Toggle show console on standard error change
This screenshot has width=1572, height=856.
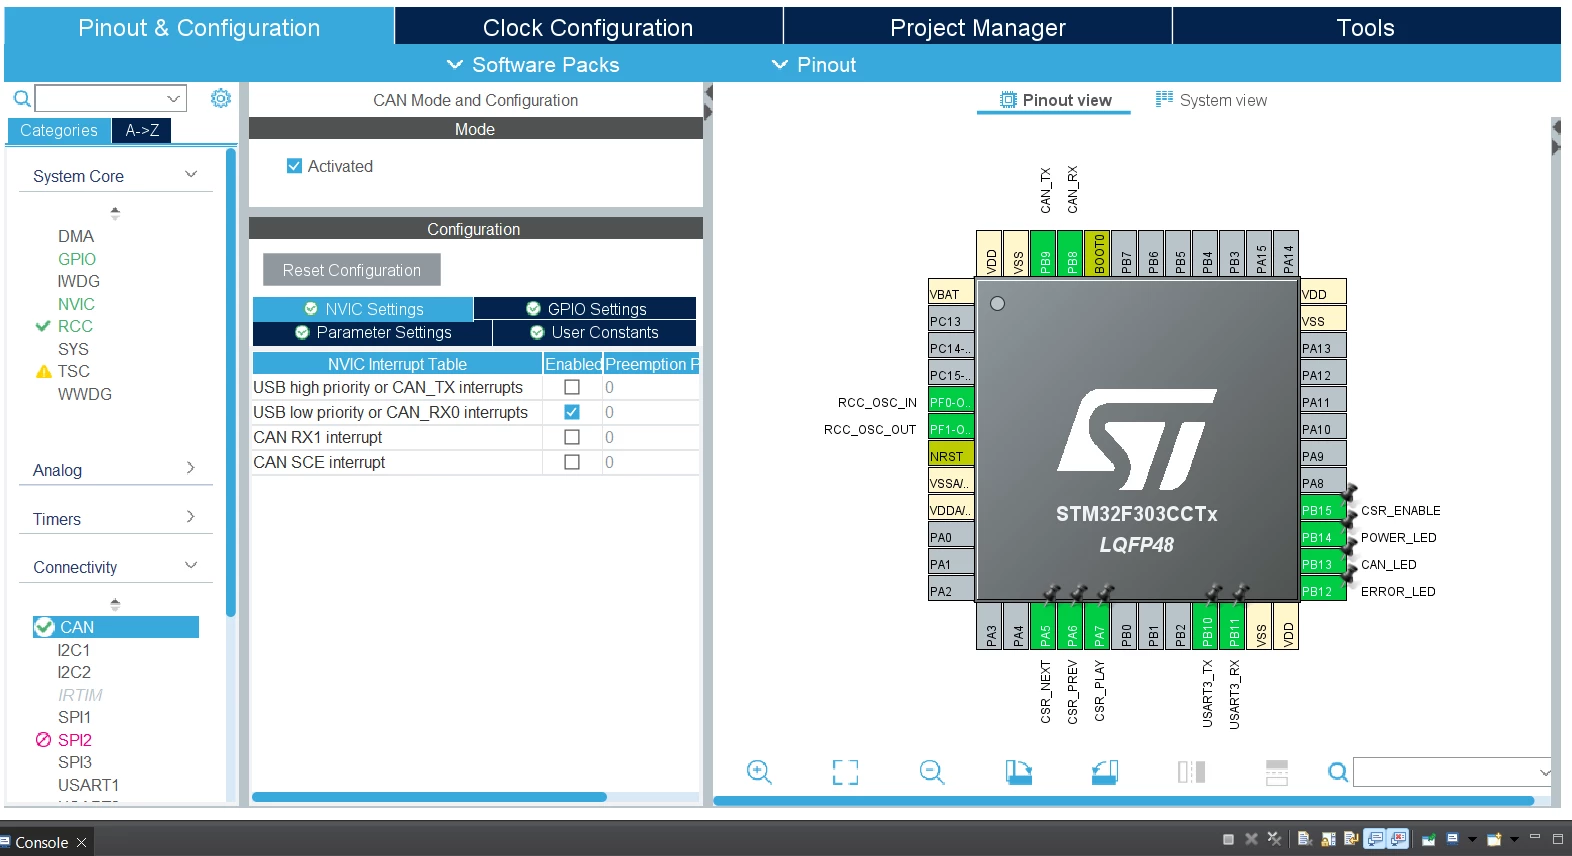click(x=1398, y=840)
